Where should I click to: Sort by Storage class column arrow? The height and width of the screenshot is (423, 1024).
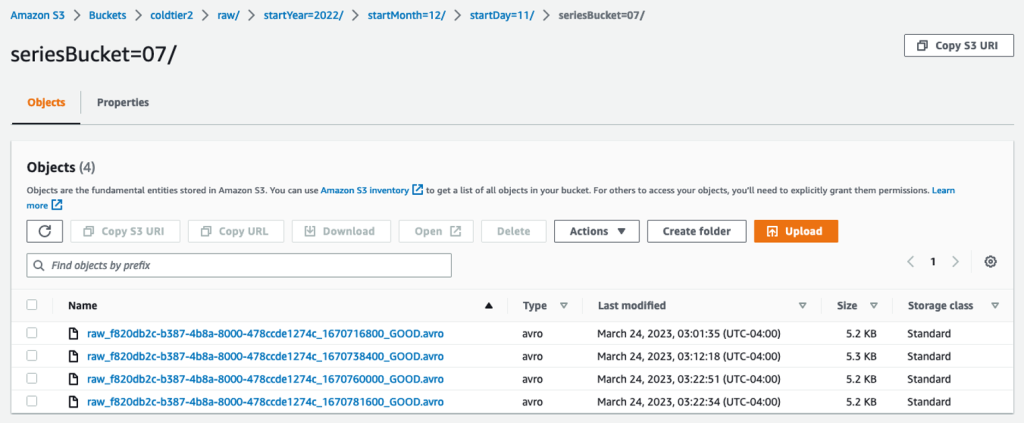point(995,306)
